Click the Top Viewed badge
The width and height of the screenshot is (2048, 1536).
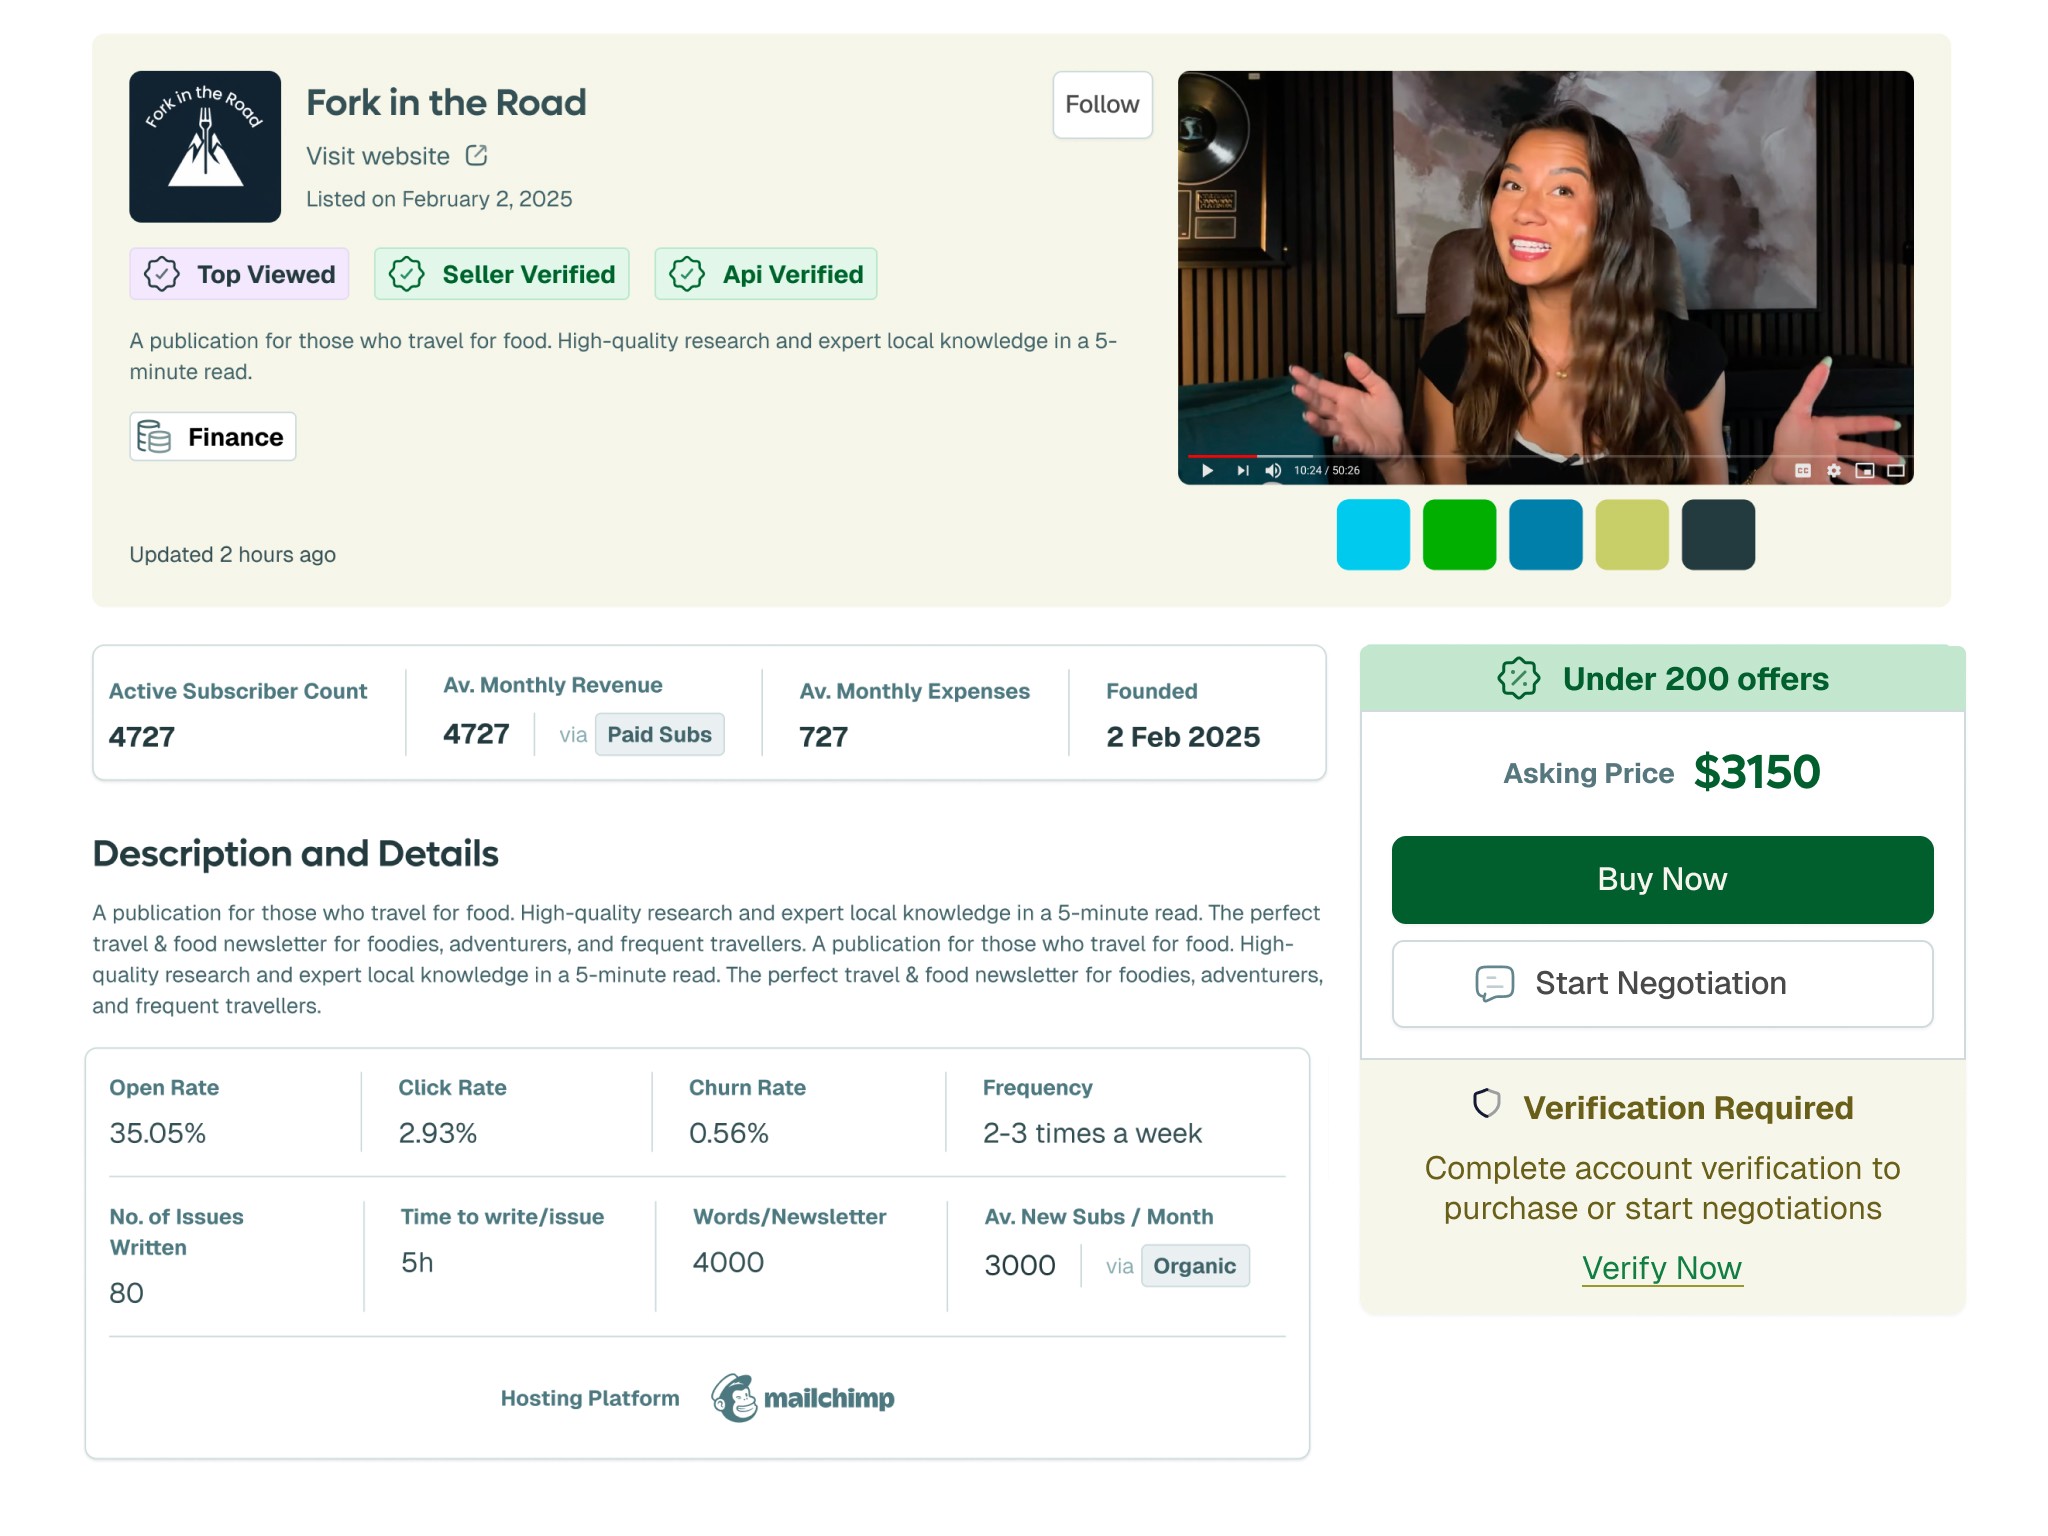[239, 274]
